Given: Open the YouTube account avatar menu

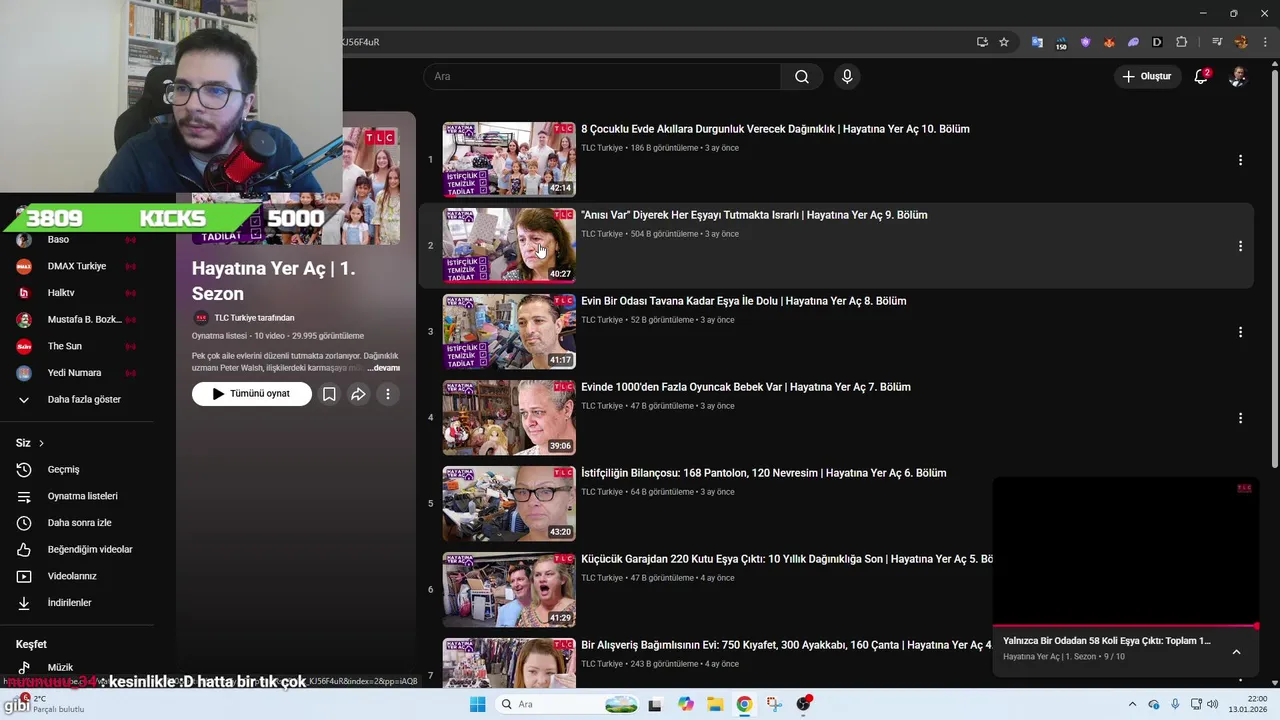Looking at the screenshot, I should (1237, 76).
